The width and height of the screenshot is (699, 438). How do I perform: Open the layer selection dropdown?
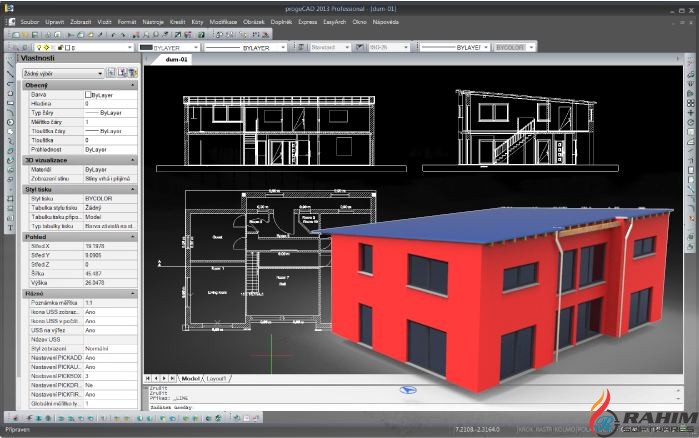coord(130,48)
